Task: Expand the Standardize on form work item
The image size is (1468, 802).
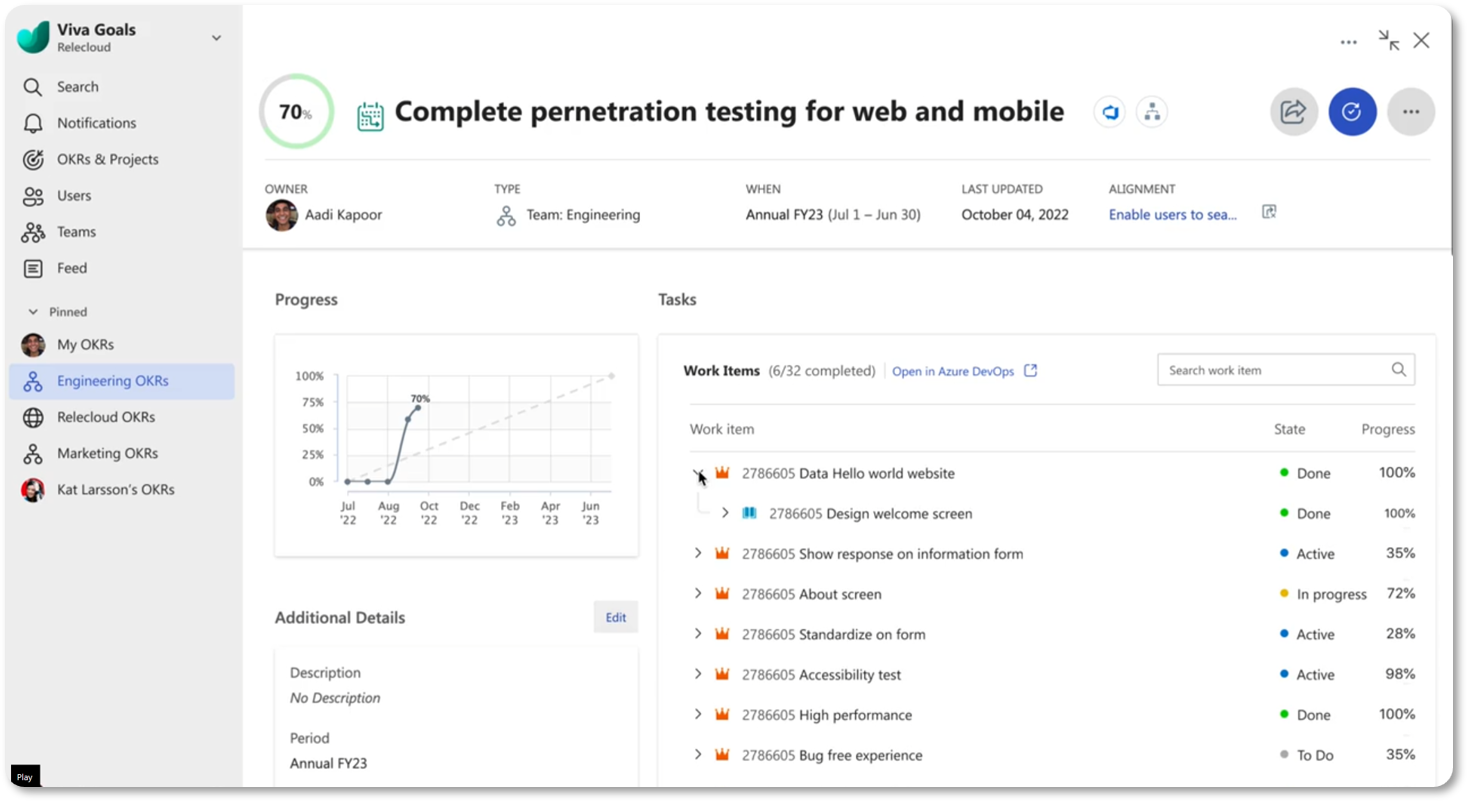Action: (698, 634)
